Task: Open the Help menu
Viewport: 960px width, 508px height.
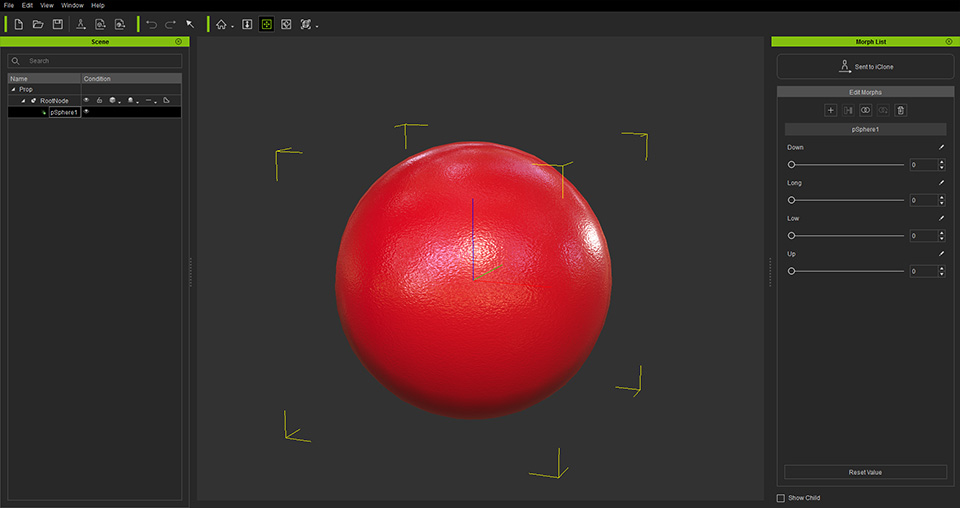Action: point(98,5)
